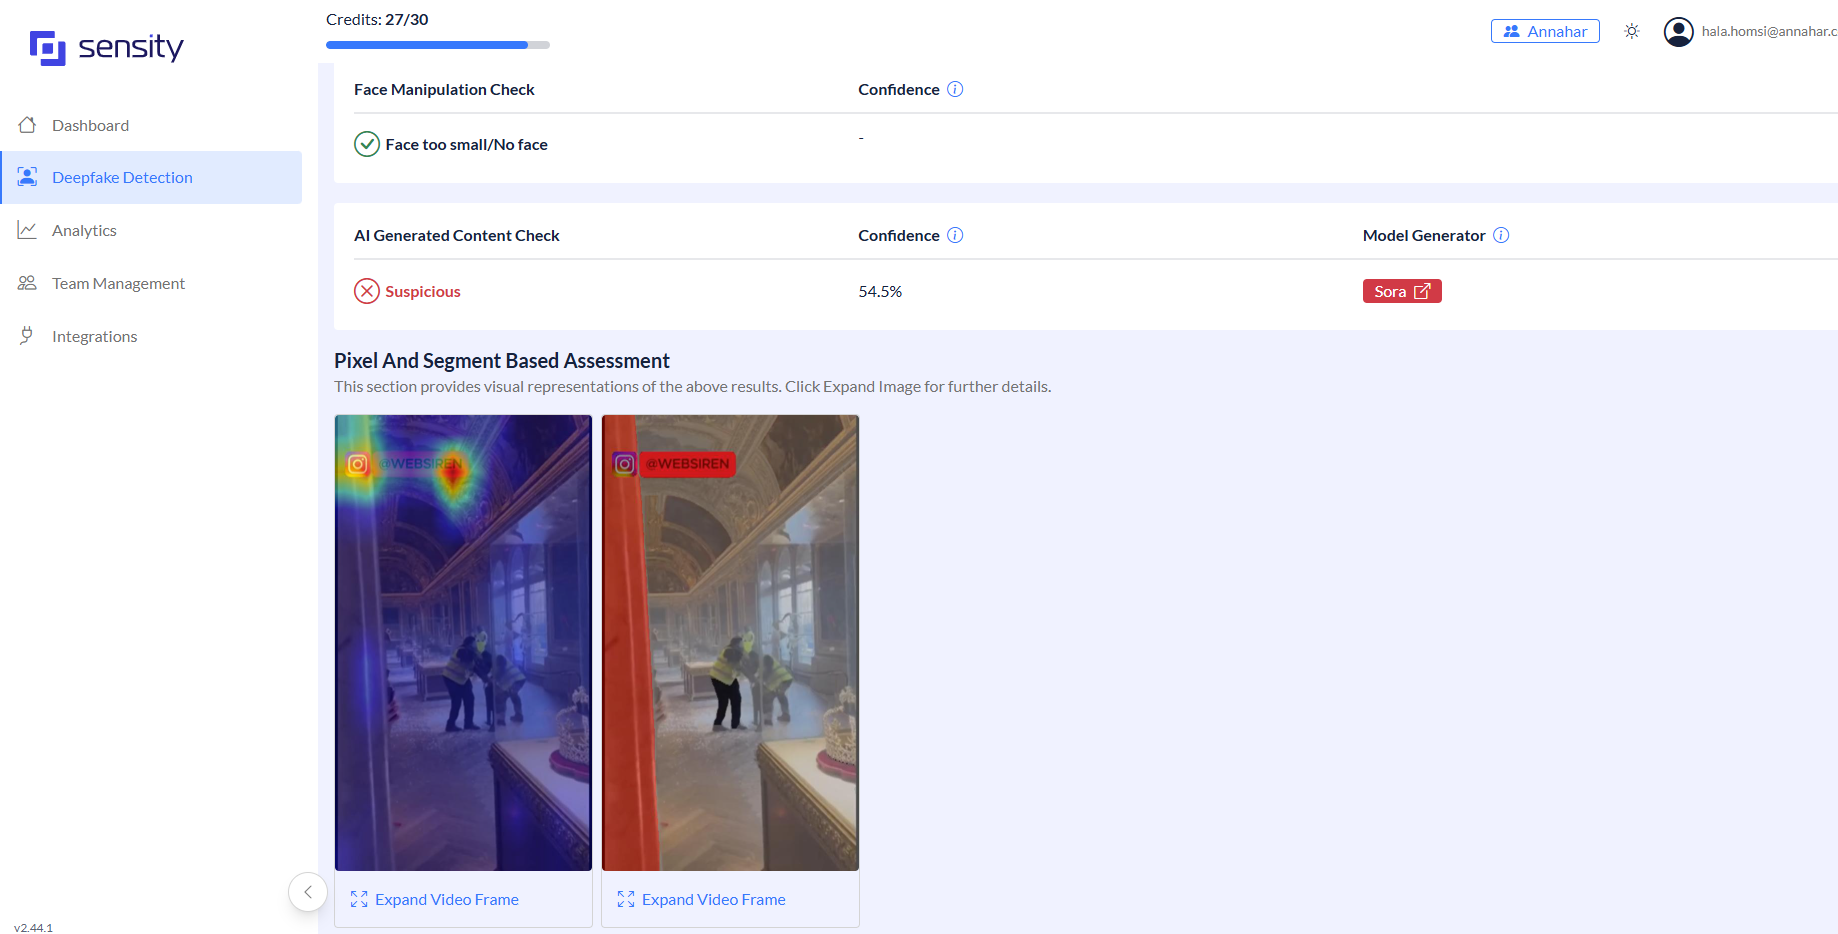Navigate to Integrations
This screenshot has height=934, width=1838.
[94, 337]
